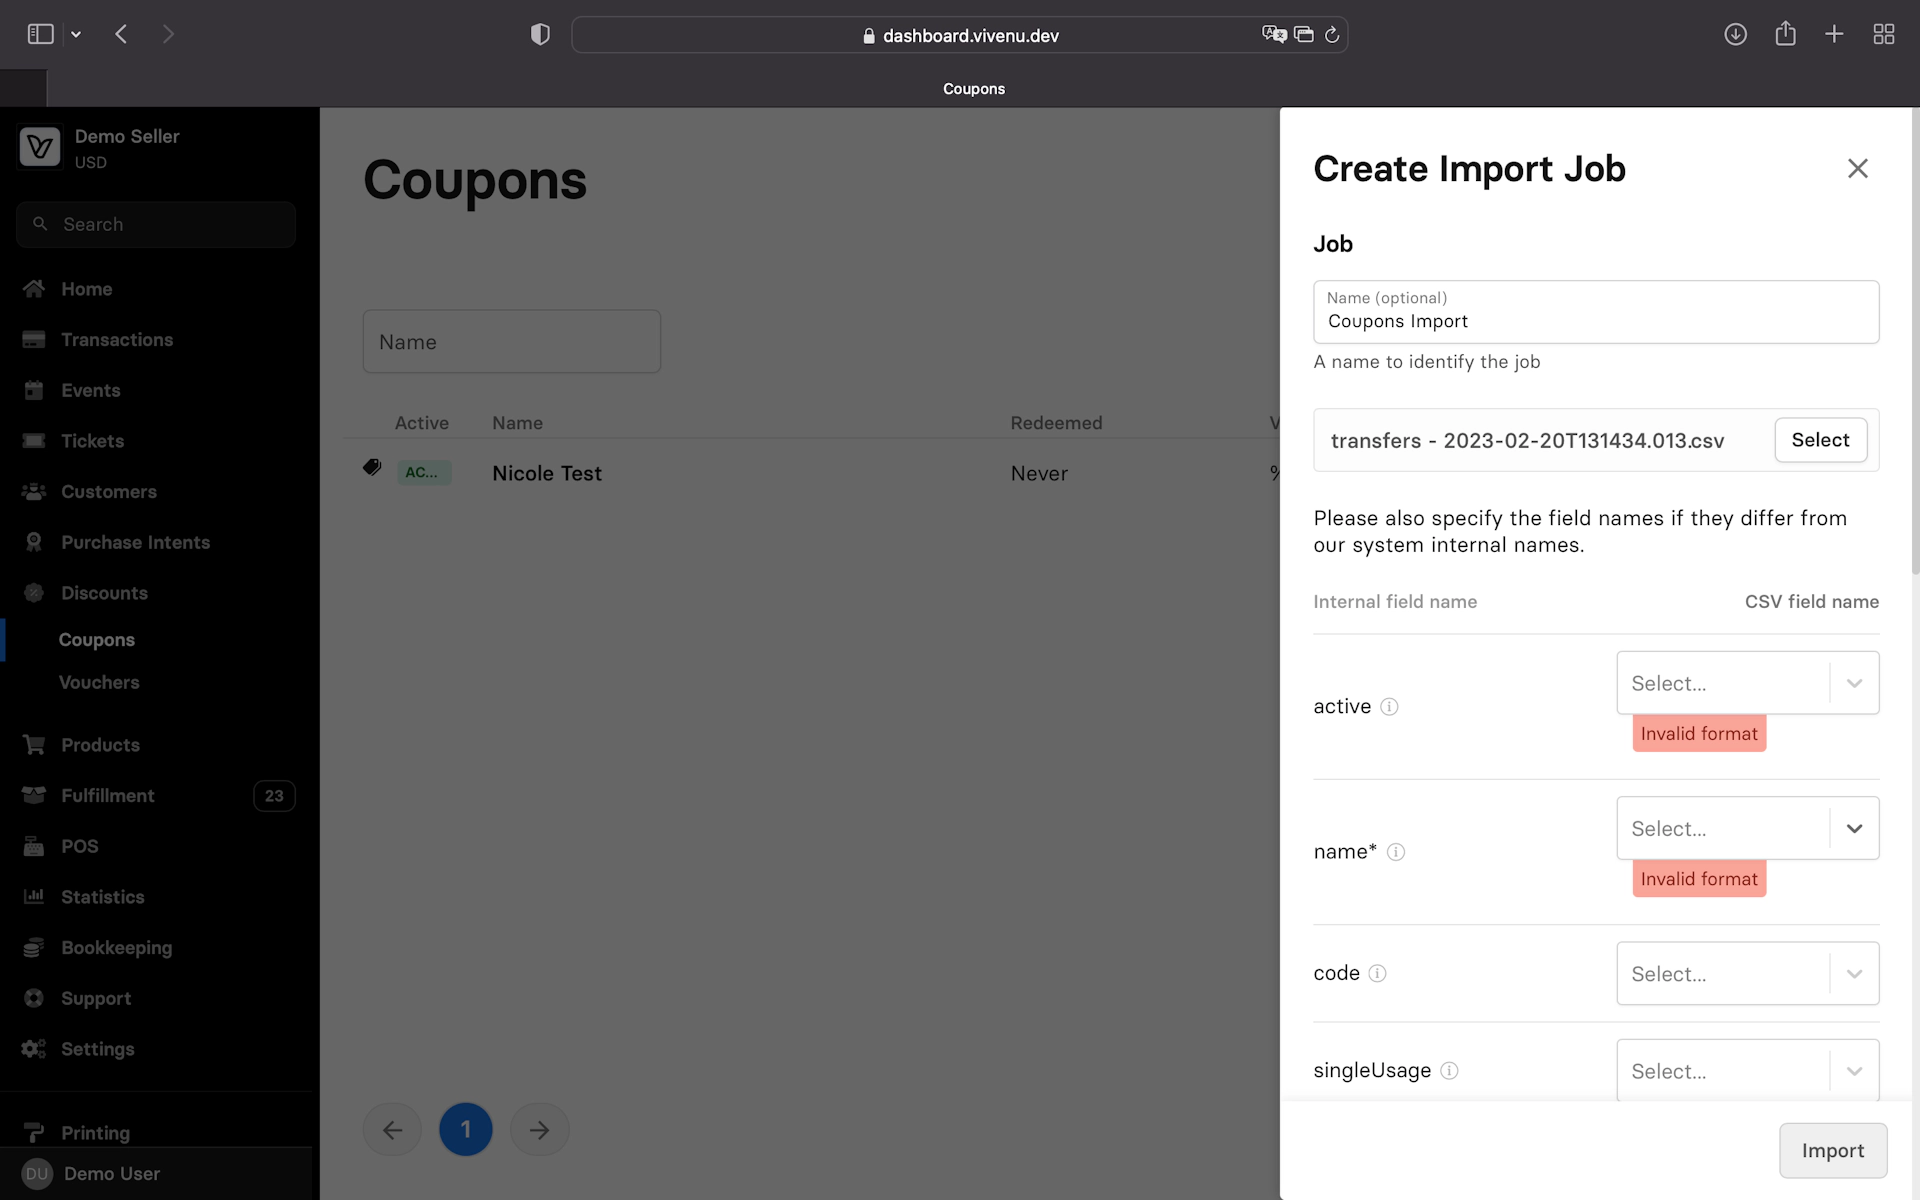Open the active CSV field dropdown

pos(1746,683)
